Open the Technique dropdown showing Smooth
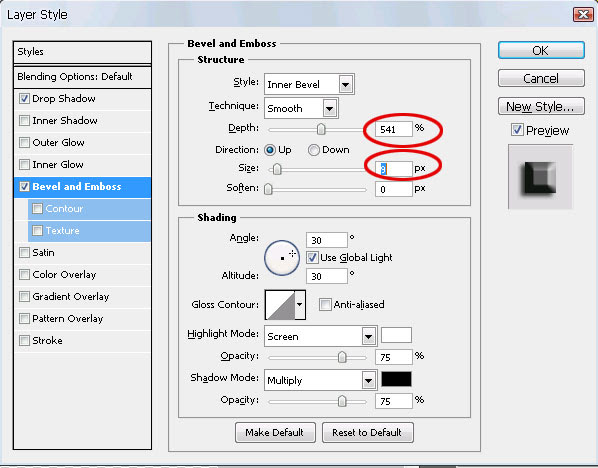The height and width of the screenshot is (468, 598). pyautogui.click(x=301, y=109)
